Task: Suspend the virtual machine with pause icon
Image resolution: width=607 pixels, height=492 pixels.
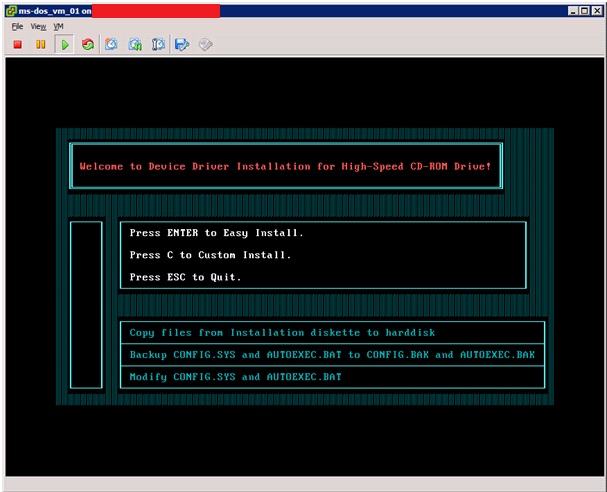Action: pyautogui.click(x=41, y=45)
